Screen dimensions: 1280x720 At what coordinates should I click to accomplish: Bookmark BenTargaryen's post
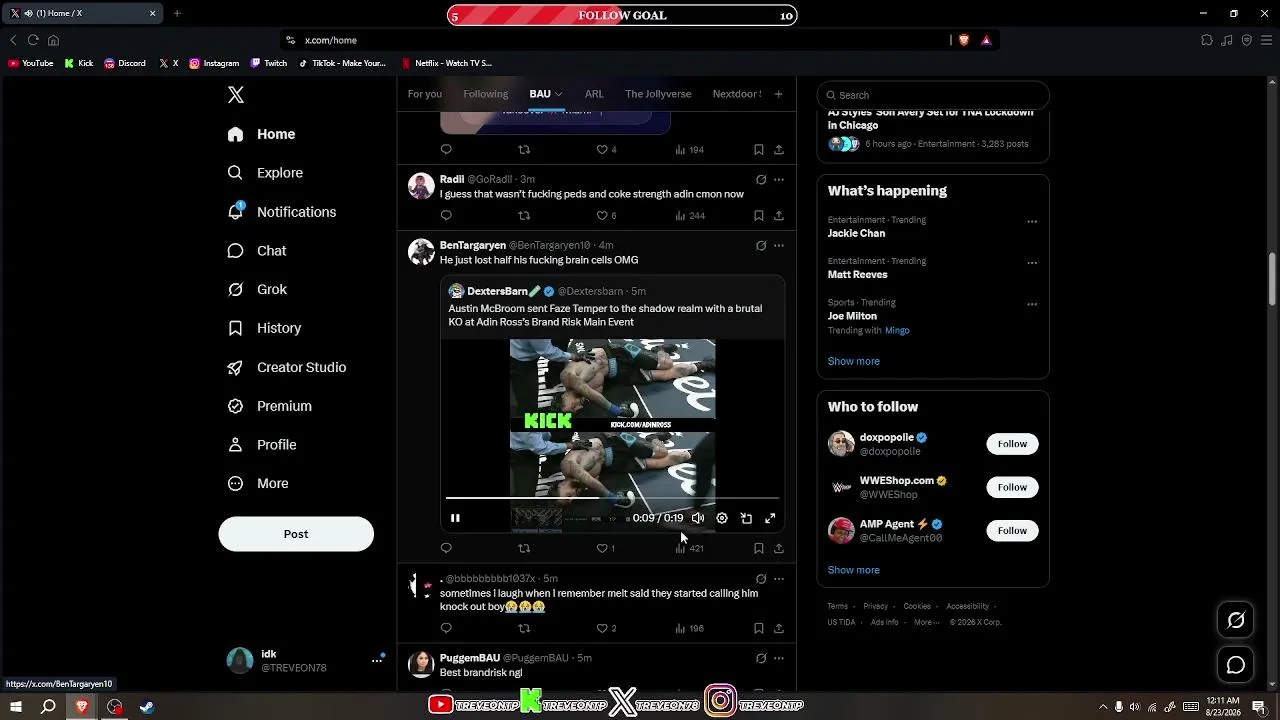pos(759,548)
